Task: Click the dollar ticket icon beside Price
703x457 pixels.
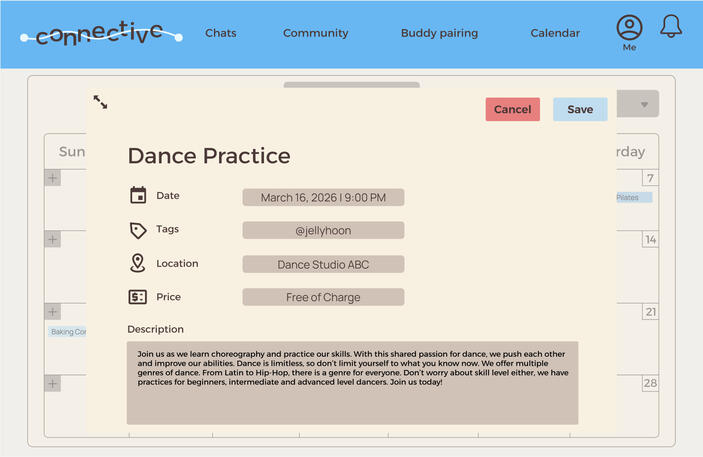Action: pyautogui.click(x=137, y=297)
